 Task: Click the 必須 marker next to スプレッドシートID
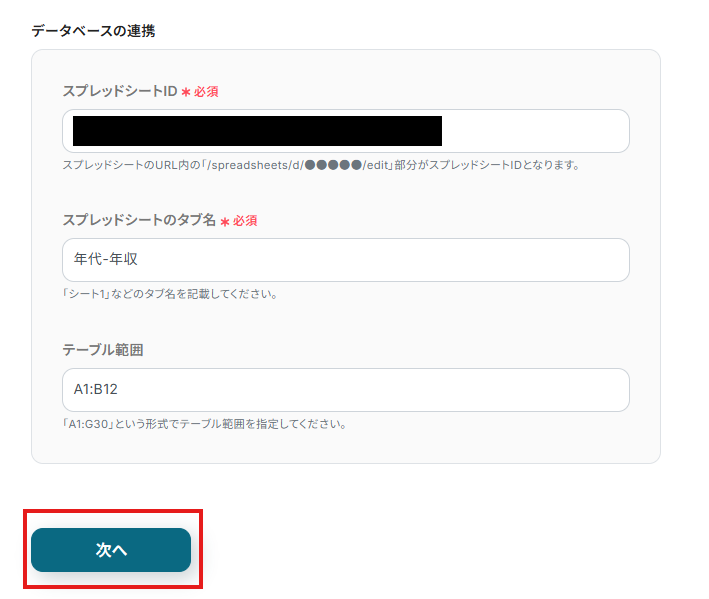206,92
